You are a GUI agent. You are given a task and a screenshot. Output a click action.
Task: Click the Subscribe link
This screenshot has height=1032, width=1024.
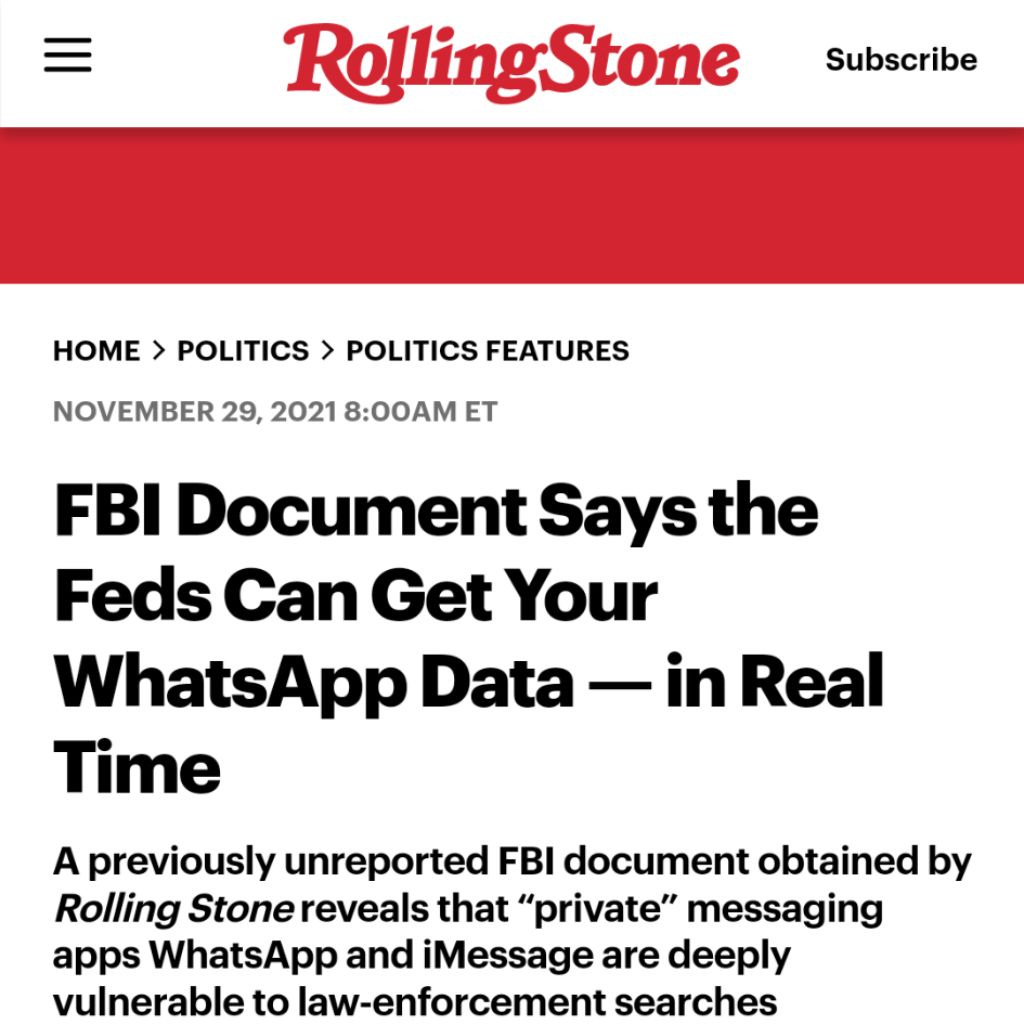tap(901, 60)
